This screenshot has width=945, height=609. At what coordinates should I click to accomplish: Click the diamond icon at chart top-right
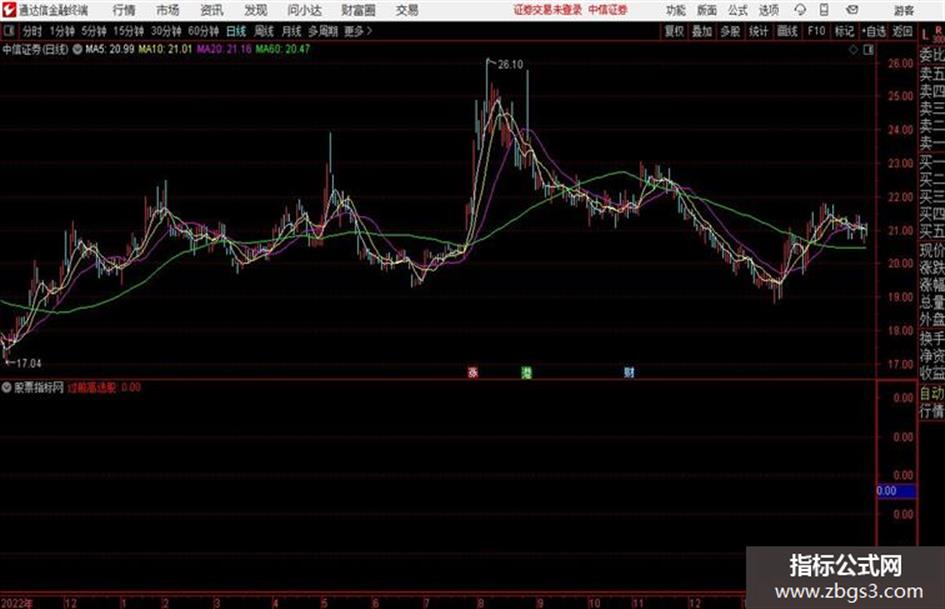[853, 50]
